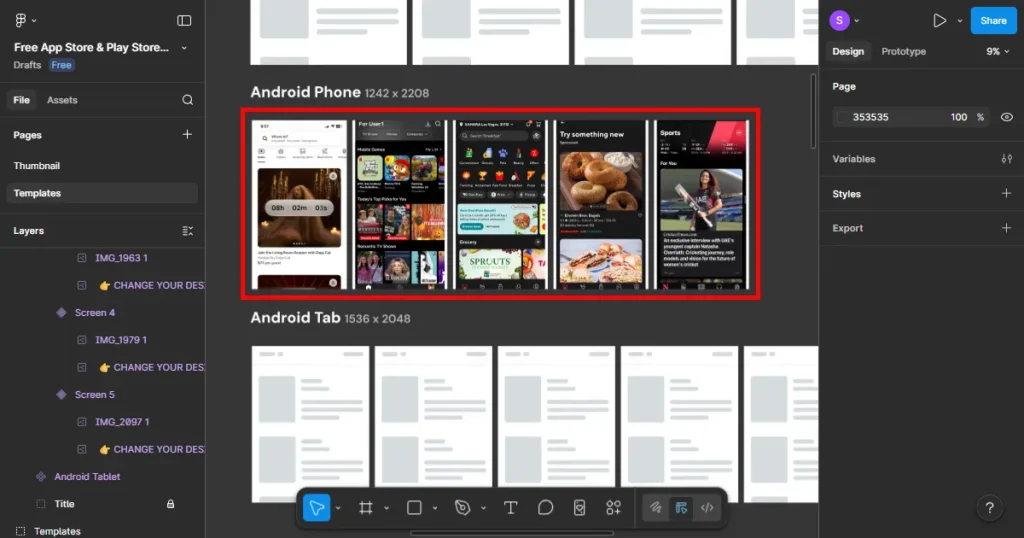This screenshot has height=538, width=1024.
Task: Click the Drafts location link
Action: 27,65
